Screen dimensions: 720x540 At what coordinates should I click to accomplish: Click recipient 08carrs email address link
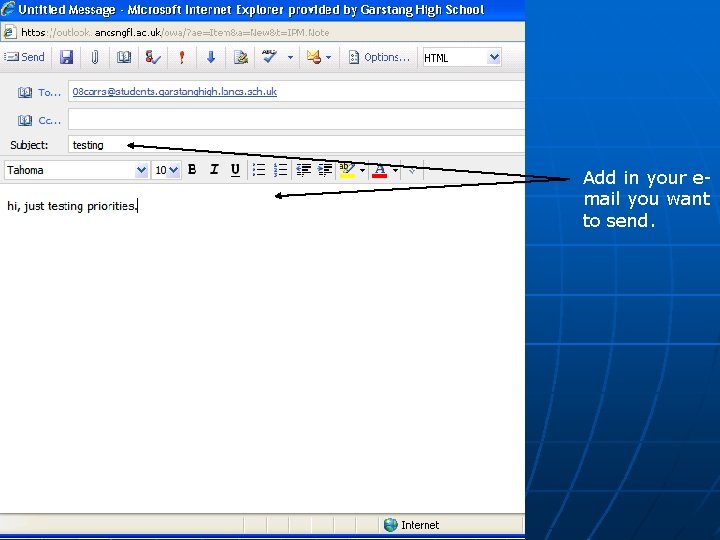pos(174,91)
